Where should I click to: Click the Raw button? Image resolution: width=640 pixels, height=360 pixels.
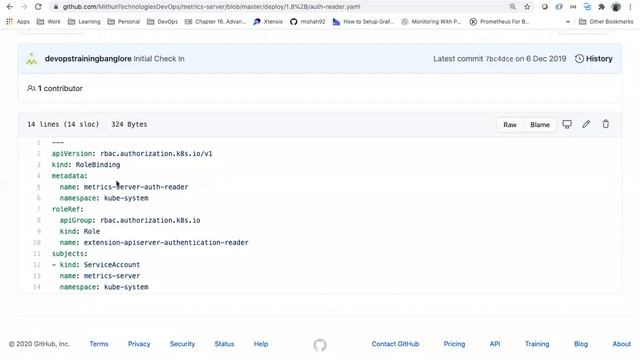[510, 124]
